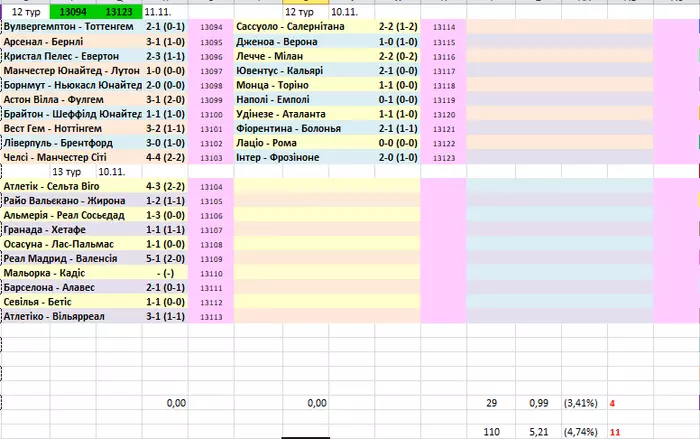Click 'Вест Гем - Ноттінгем' cell
Screen dimensions: 700x439
point(72,129)
